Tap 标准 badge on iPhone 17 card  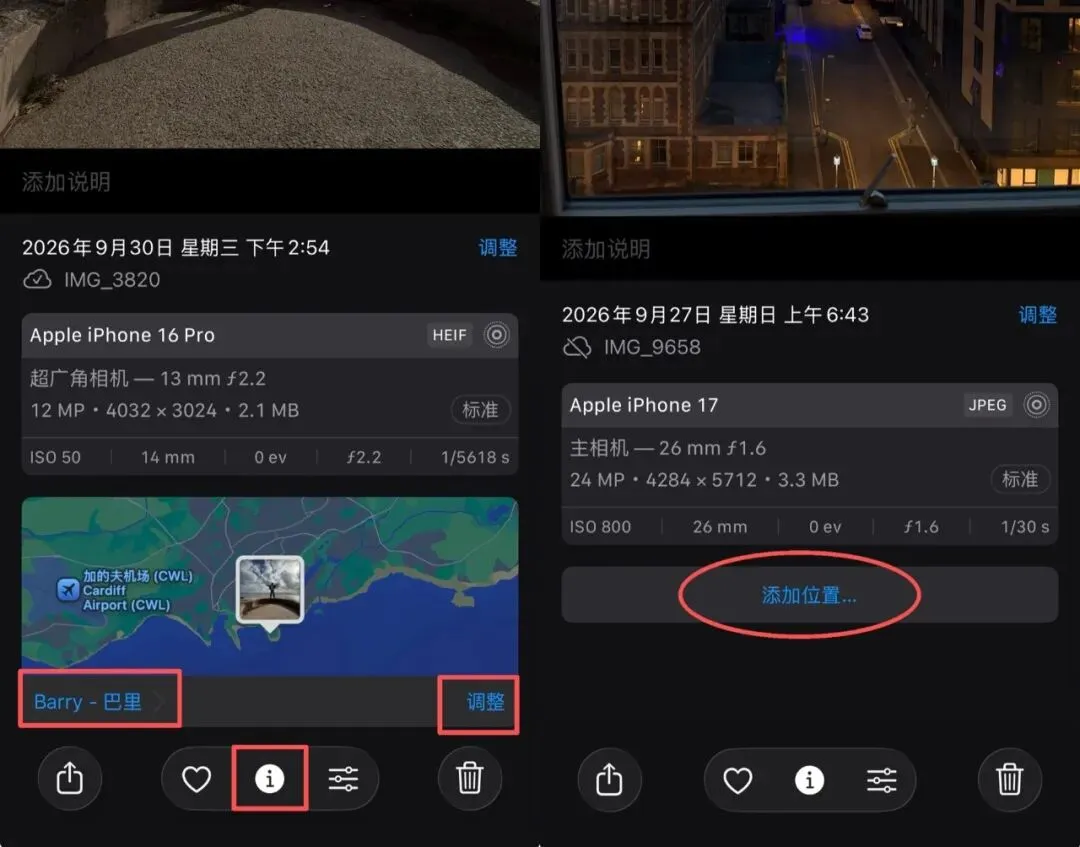pos(1020,479)
